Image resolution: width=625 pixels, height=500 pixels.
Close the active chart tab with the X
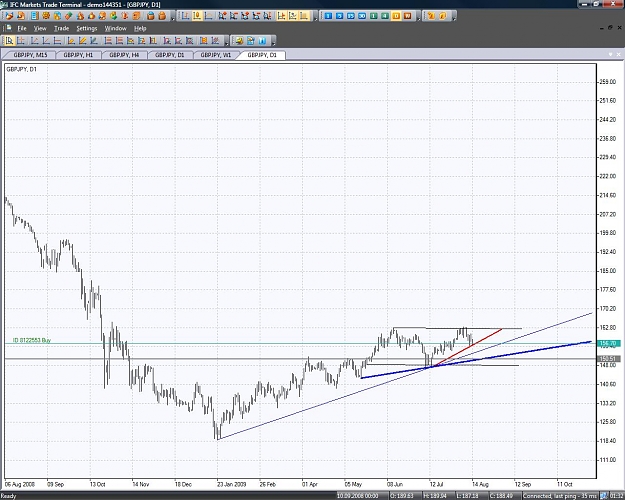619,55
